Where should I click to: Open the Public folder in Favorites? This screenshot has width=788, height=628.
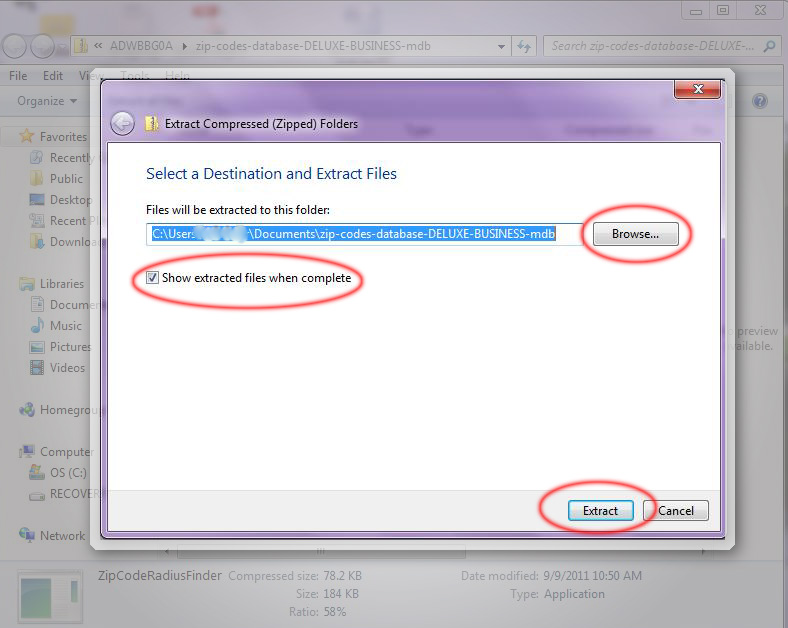(x=66, y=179)
